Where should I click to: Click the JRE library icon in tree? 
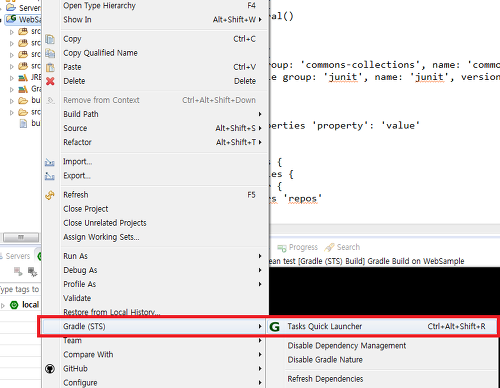[x=23, y=78]
